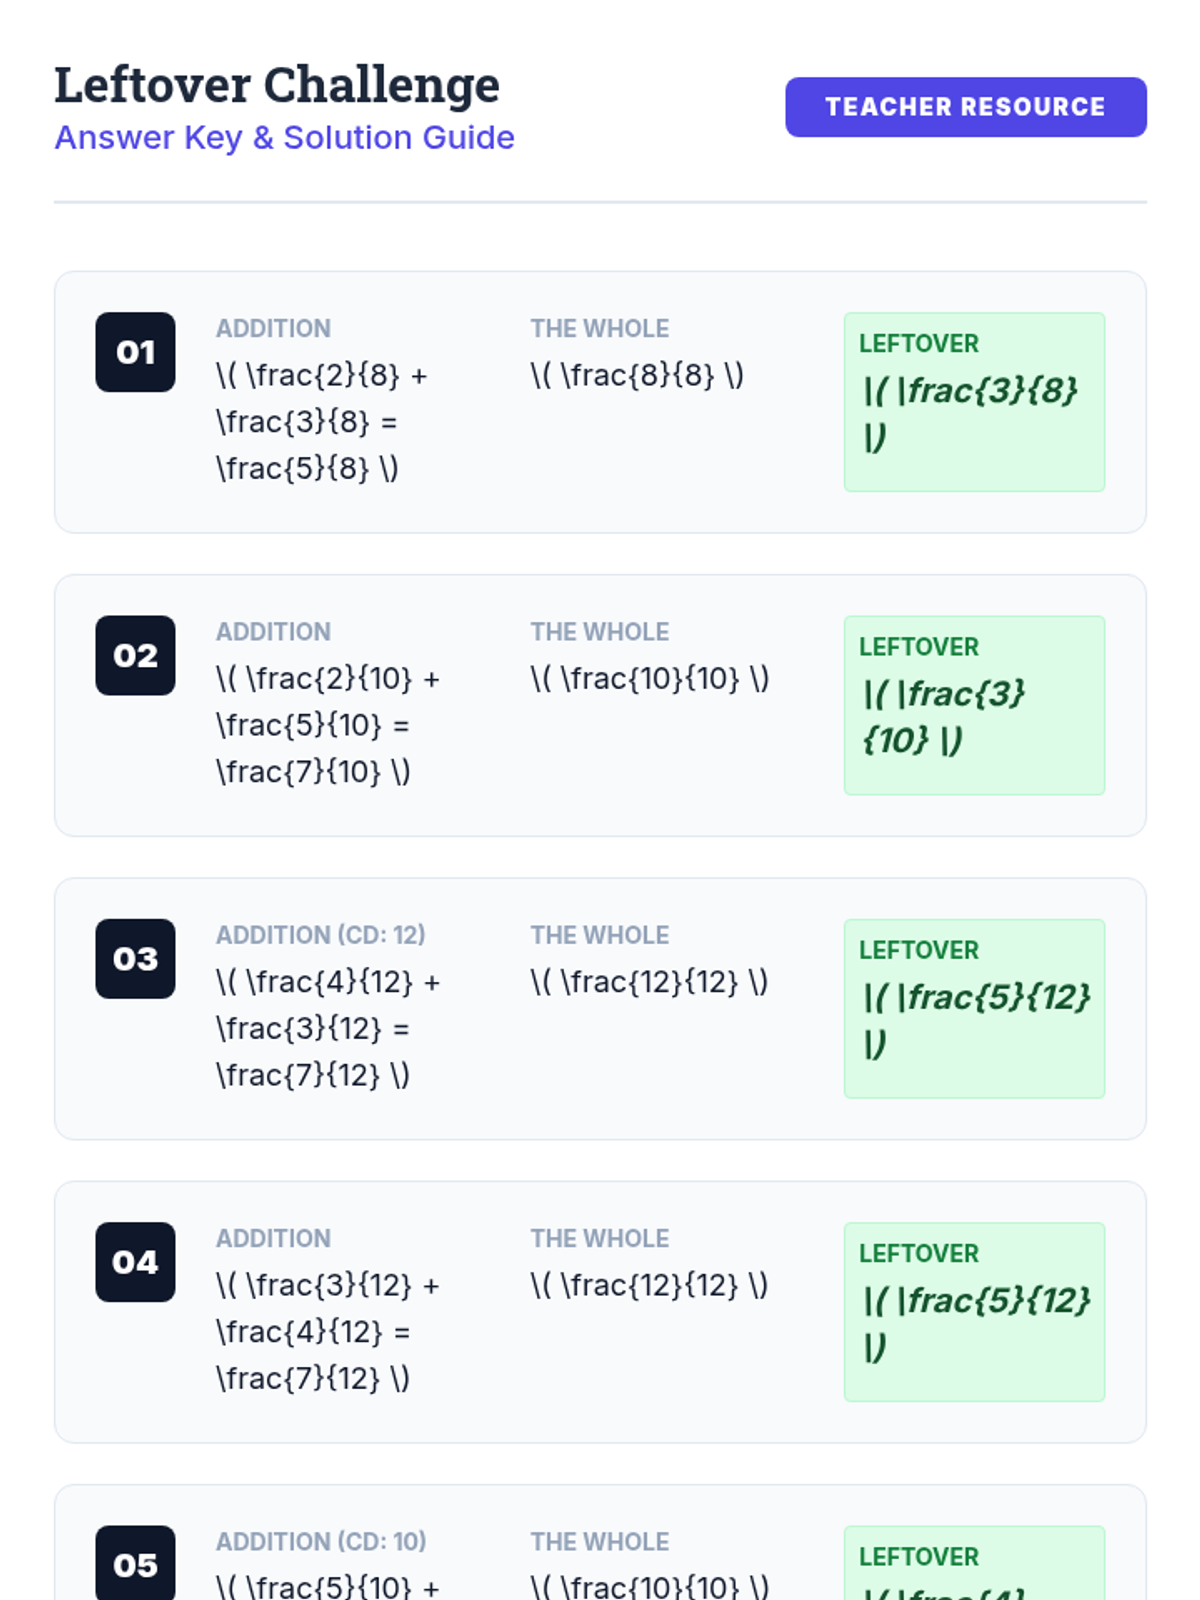
Task: Click The Whole value 10/10 in problem 02
Action: tap(649, 679)
